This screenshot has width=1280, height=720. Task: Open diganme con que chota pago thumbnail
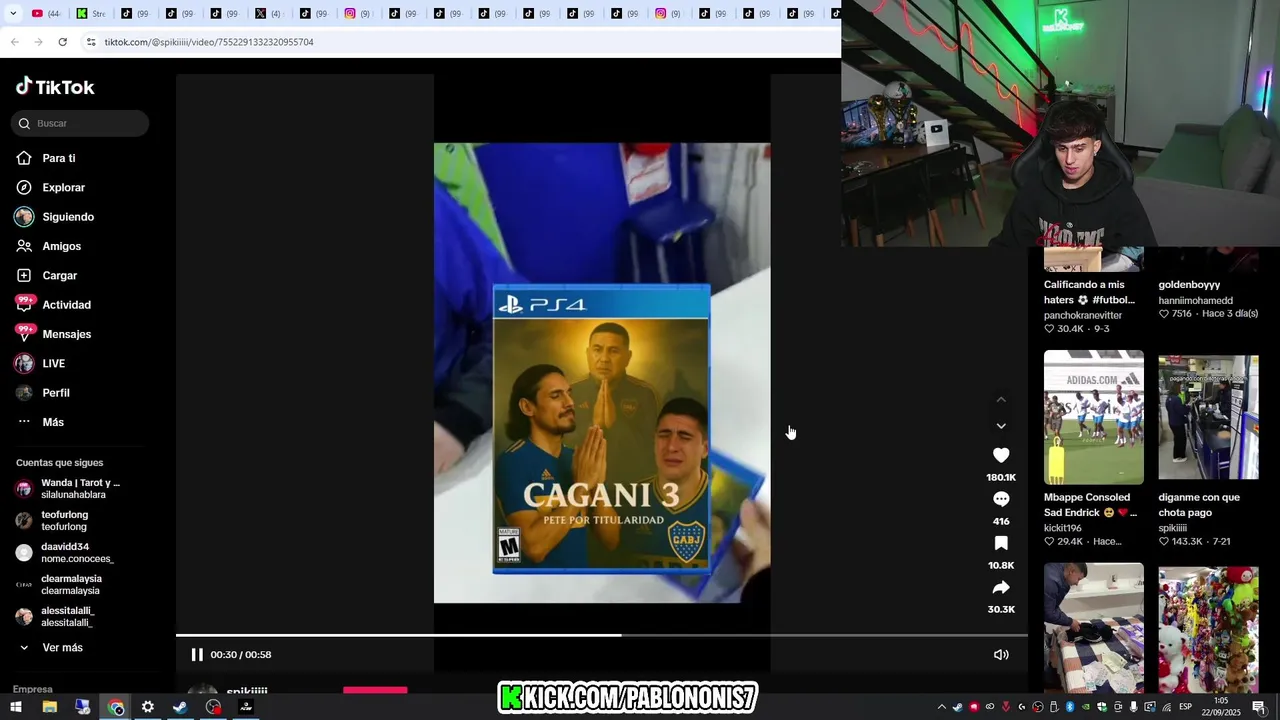tap(1208, 417)
